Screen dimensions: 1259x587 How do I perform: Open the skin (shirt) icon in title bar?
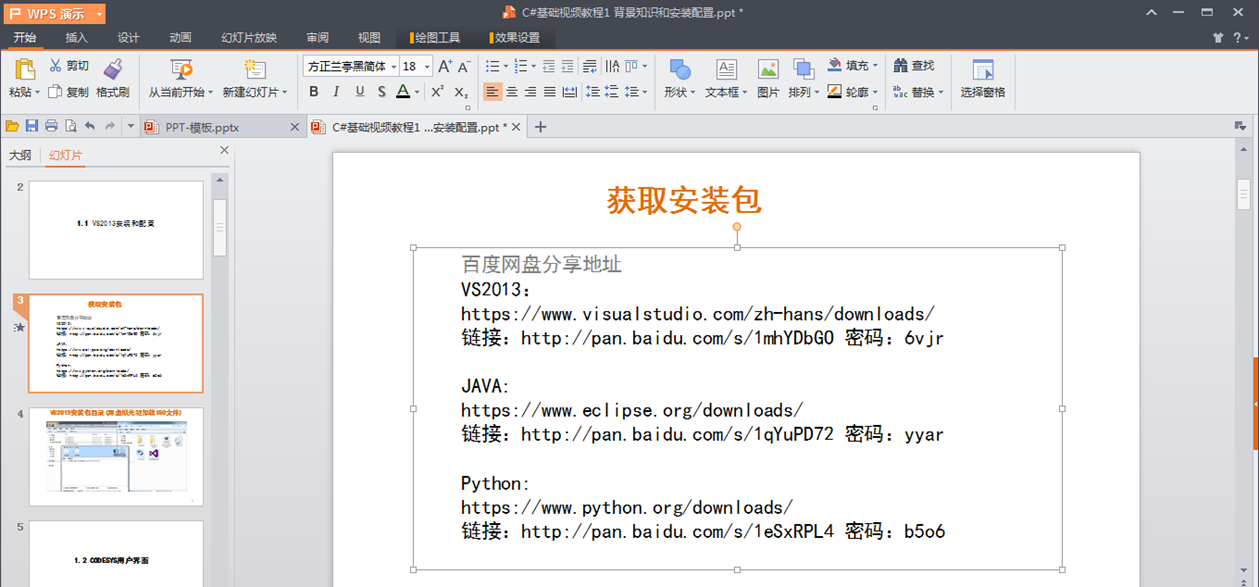point(1218,38)
